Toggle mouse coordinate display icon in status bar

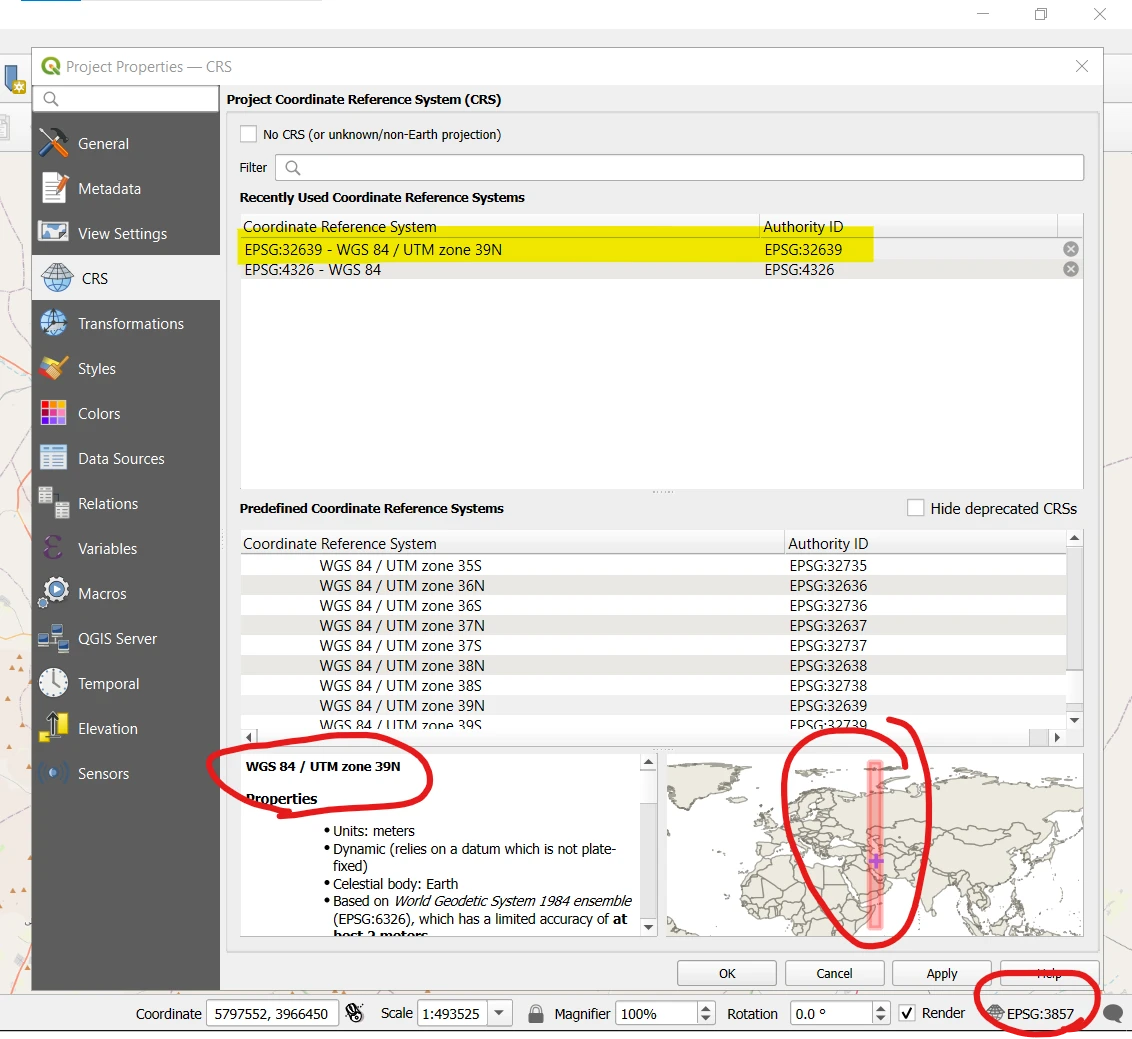click(x=354, y=1013)
